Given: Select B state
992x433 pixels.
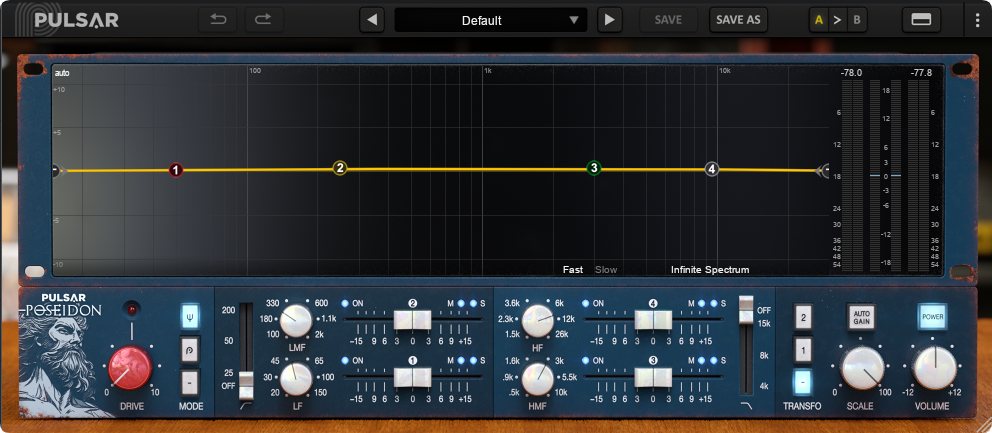Looking at the screenshot, I should pyautogui.click(x=857, y=20).
